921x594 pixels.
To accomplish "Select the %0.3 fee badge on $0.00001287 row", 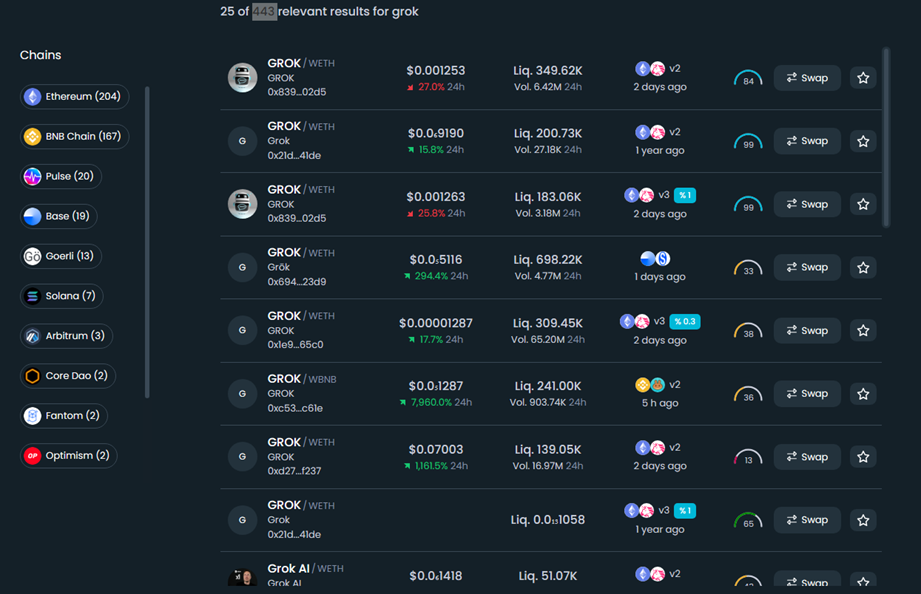I will coord(685,321).
